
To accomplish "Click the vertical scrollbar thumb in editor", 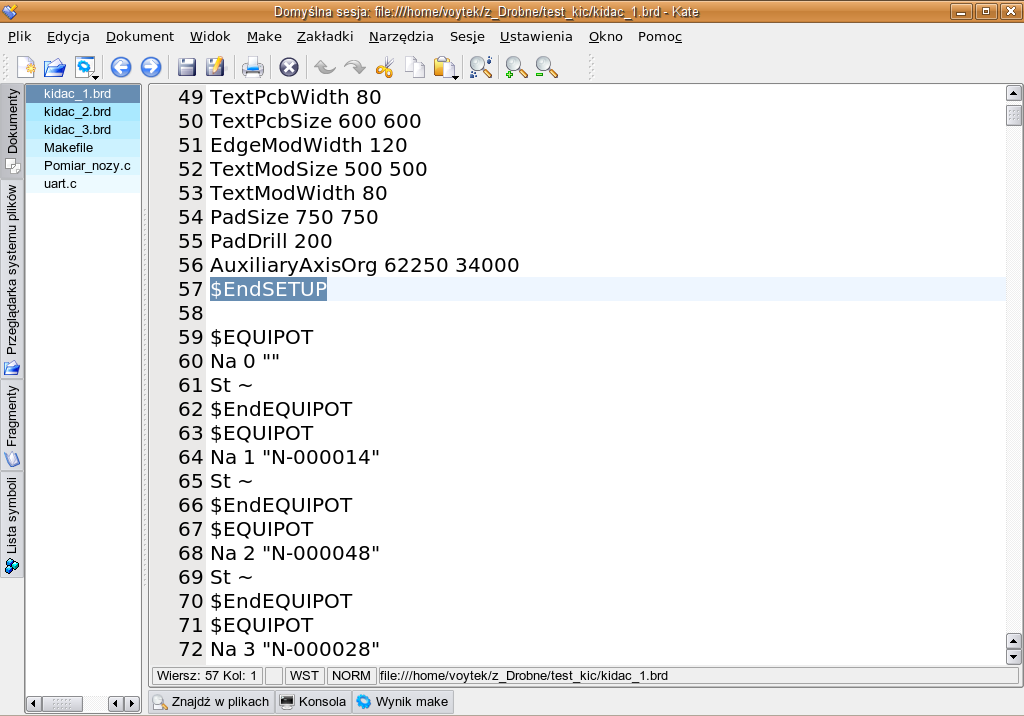I will 1014,115.
